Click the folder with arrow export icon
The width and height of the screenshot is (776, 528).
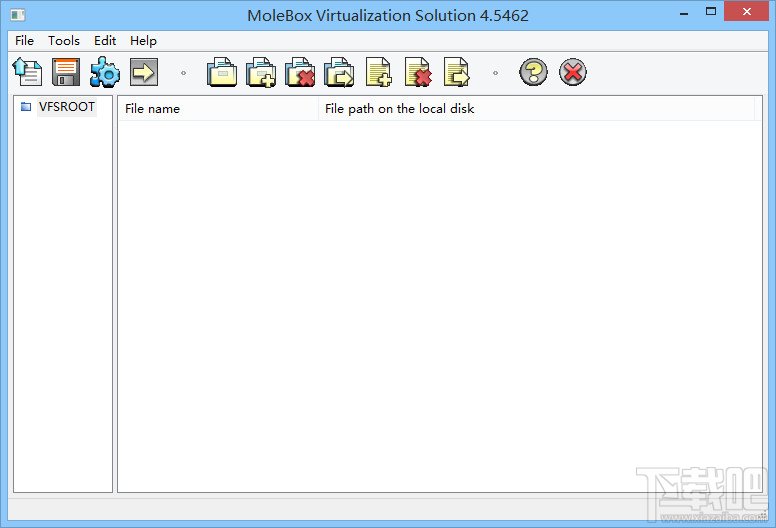tap(339, 72)
